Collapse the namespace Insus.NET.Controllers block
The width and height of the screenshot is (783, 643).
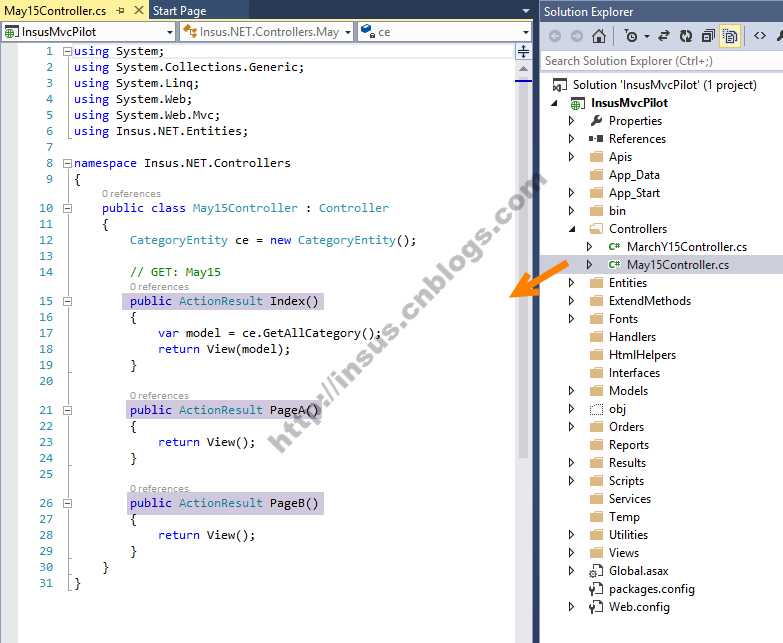(x=67, y=163)
